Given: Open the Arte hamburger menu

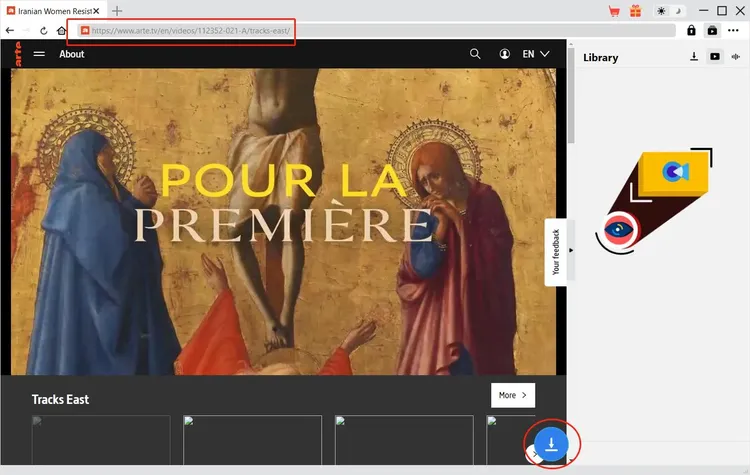Looking at the screenshot, I should pyautogui.click(x=39, y=54).
